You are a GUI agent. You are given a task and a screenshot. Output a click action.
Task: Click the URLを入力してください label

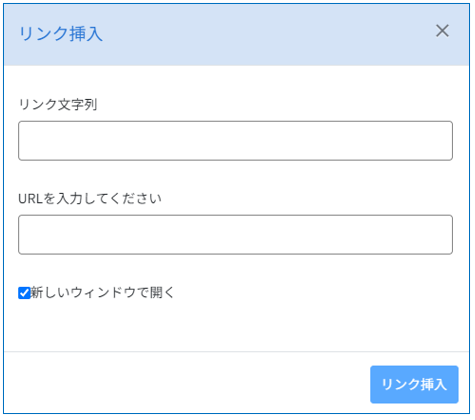point(90,199)
